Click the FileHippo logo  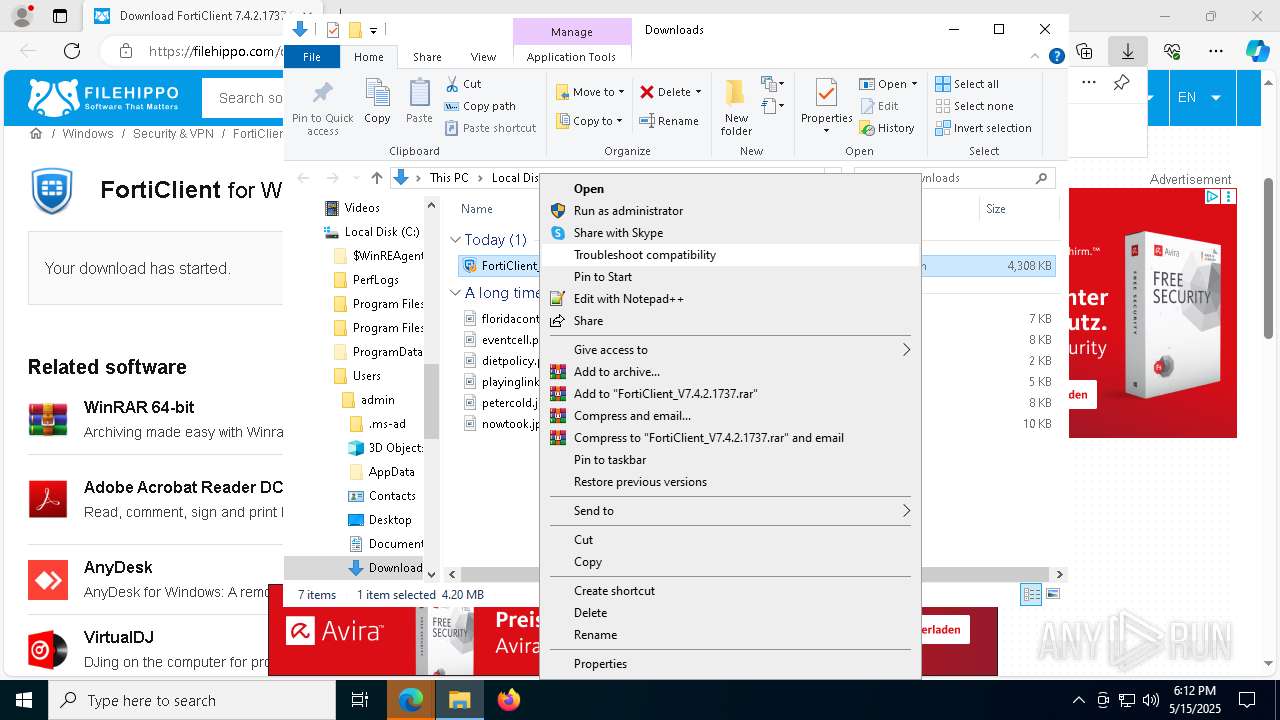click(103, 97)
